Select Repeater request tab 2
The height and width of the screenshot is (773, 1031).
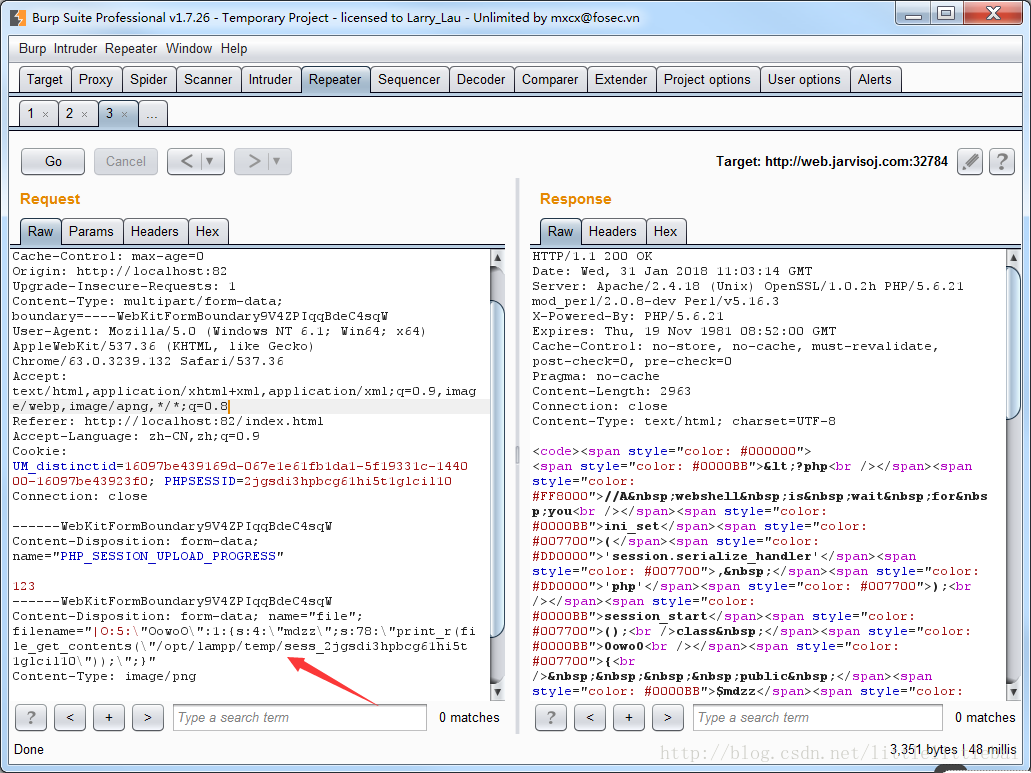[x=70, y=114]
